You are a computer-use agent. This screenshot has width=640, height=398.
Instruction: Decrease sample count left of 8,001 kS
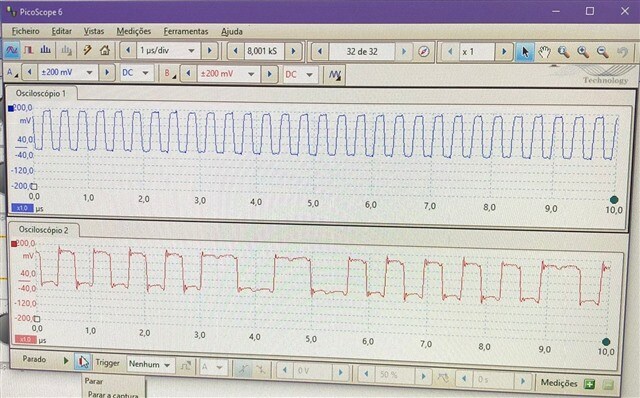(235, 51)
